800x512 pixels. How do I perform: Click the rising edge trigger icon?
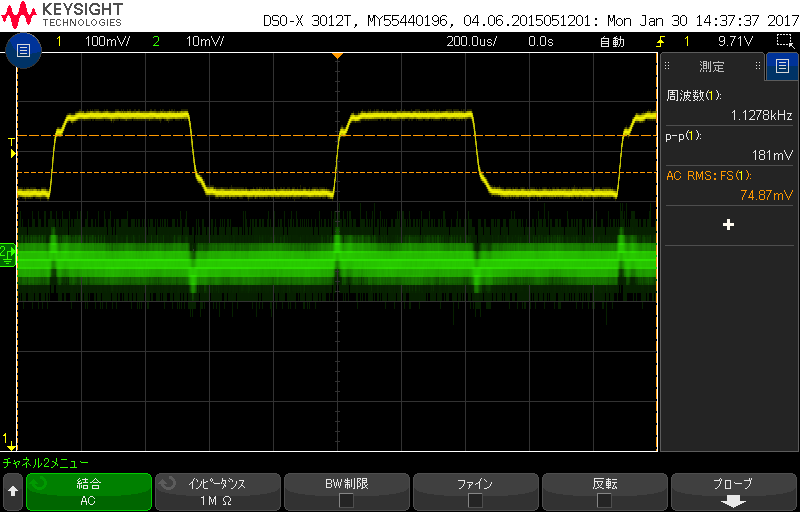[x=660, y=41]
